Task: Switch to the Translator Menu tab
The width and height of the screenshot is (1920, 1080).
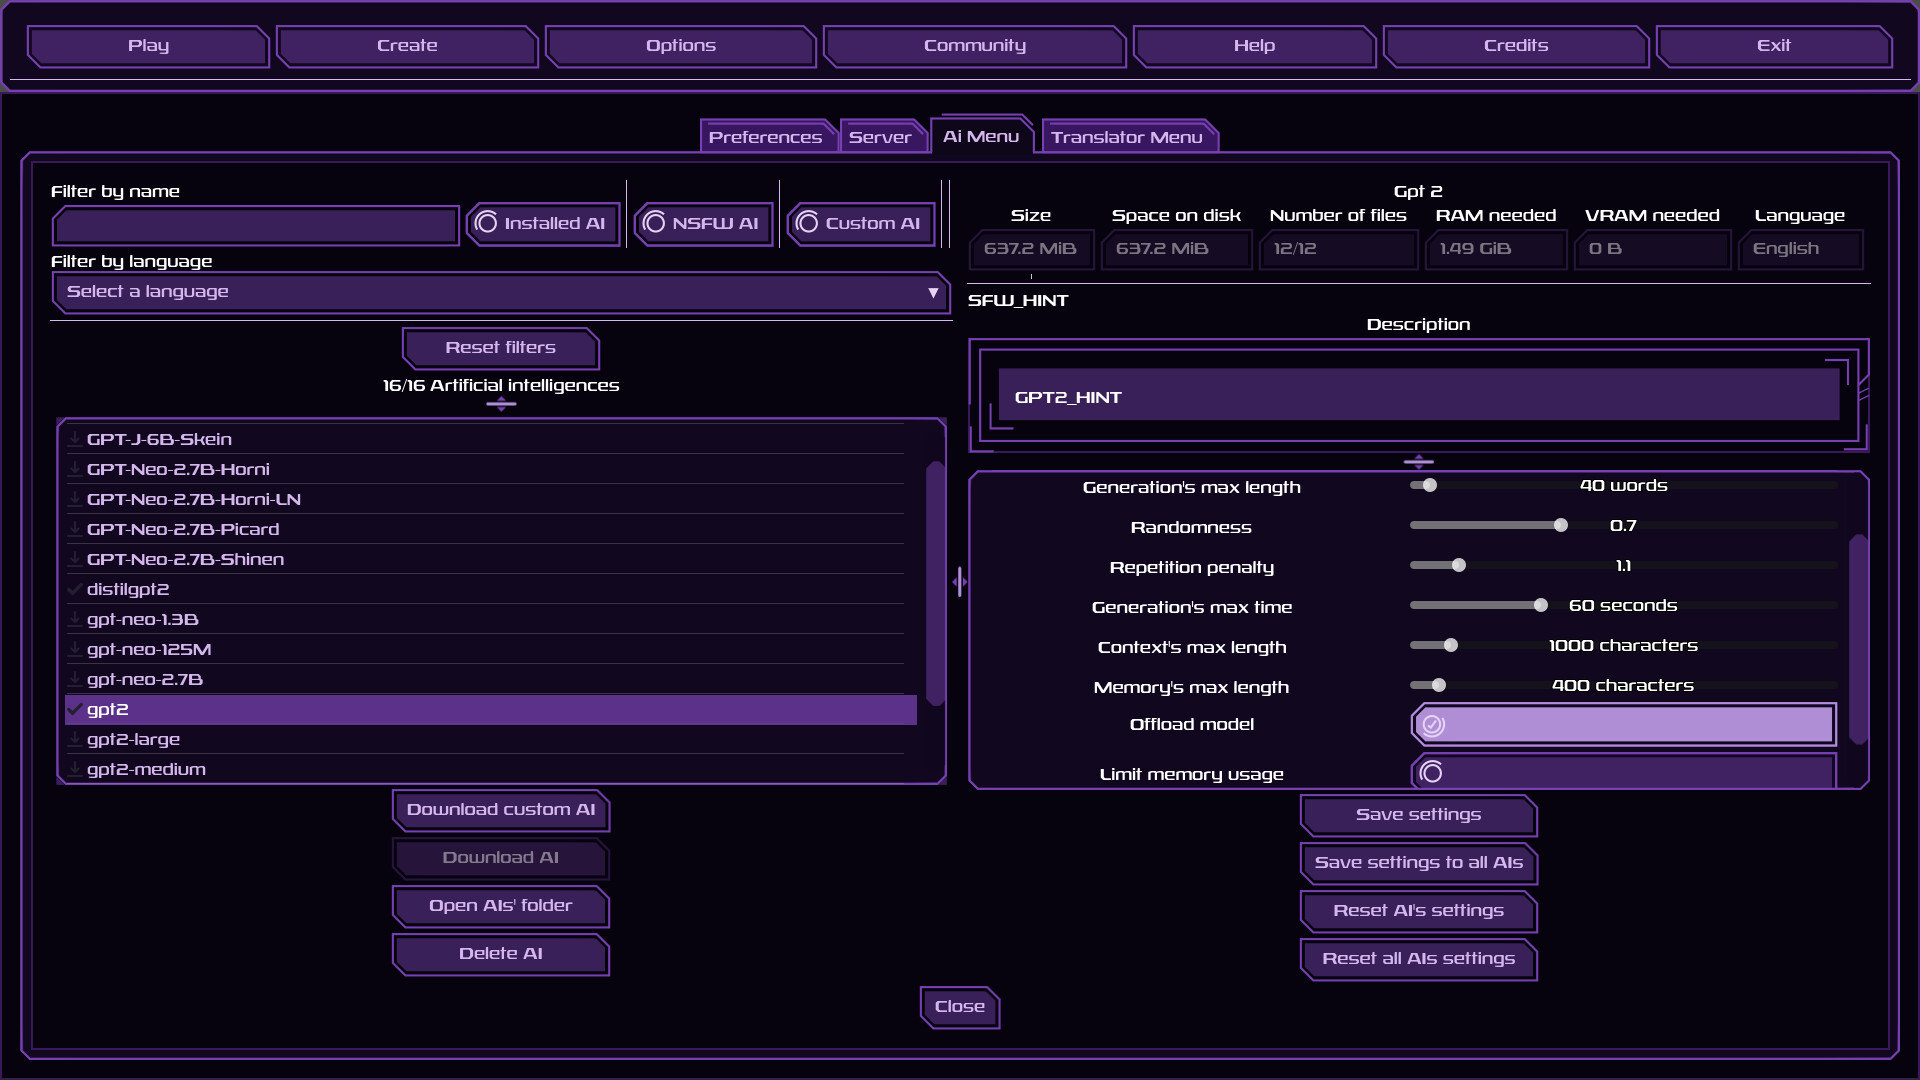Action: coord(1129,136)
